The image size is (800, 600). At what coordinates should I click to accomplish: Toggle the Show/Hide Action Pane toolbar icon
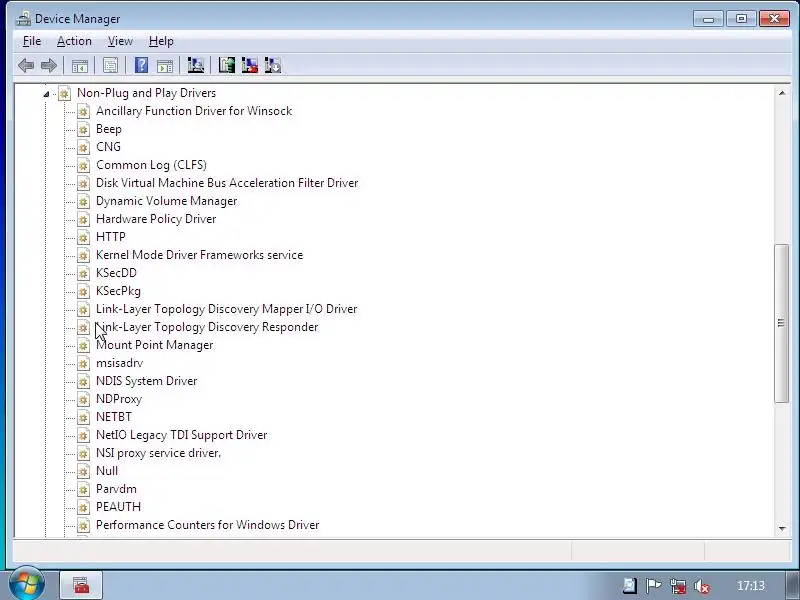(x=165, y=65)
